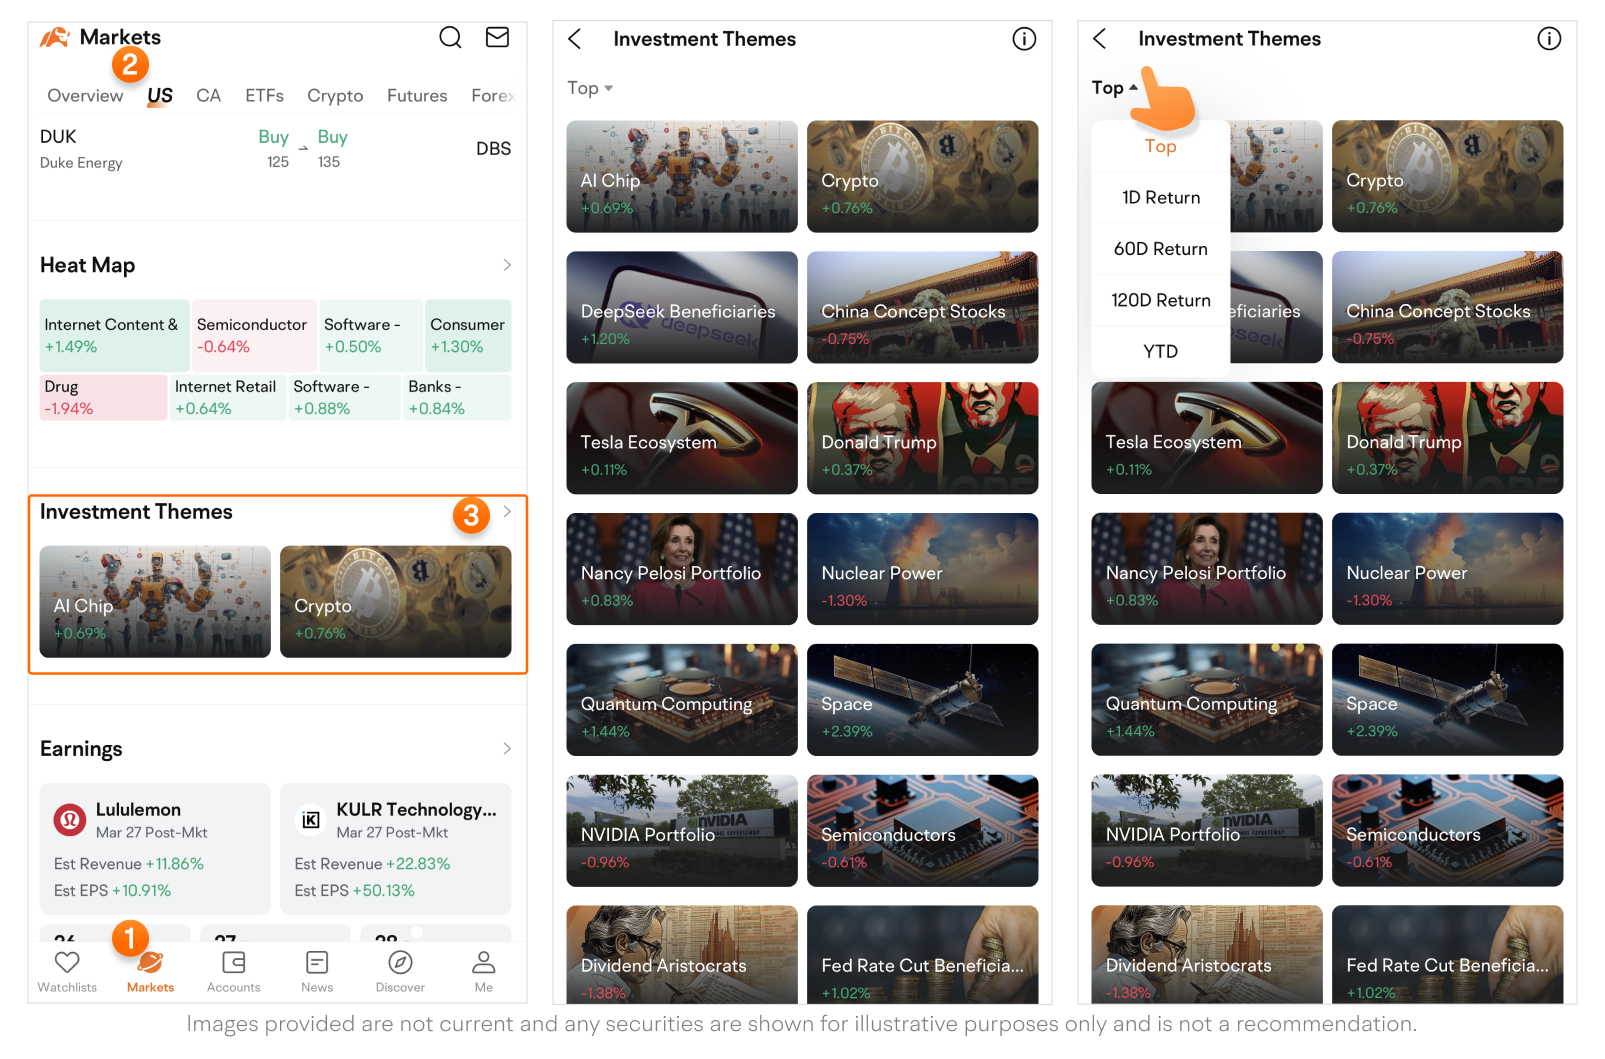Open Lululemon earnings card
1605x1059 pixels.
click(155, 849)
